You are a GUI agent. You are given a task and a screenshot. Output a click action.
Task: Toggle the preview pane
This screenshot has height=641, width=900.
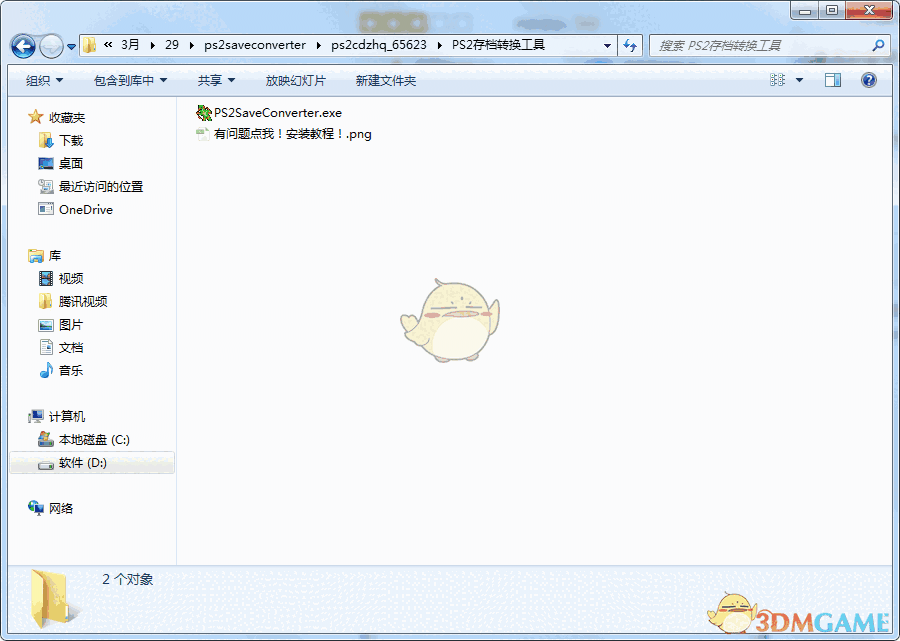[833, 81]
